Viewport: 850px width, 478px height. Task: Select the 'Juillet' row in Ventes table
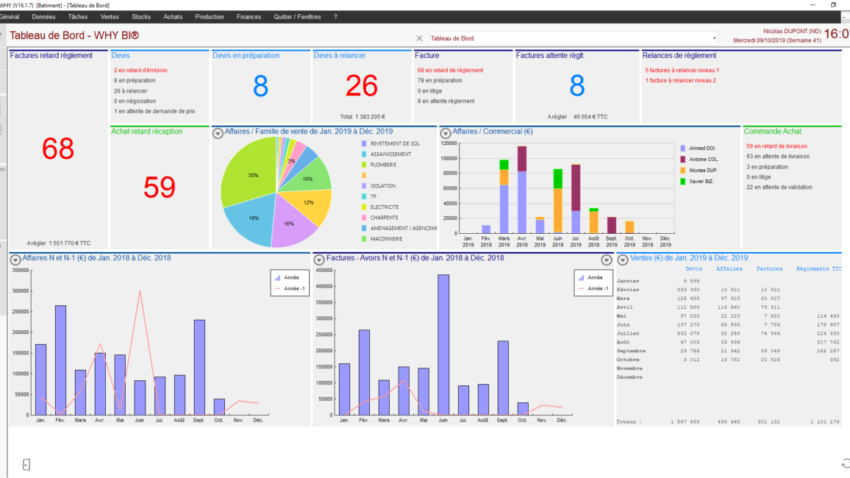tap(729, 333)
